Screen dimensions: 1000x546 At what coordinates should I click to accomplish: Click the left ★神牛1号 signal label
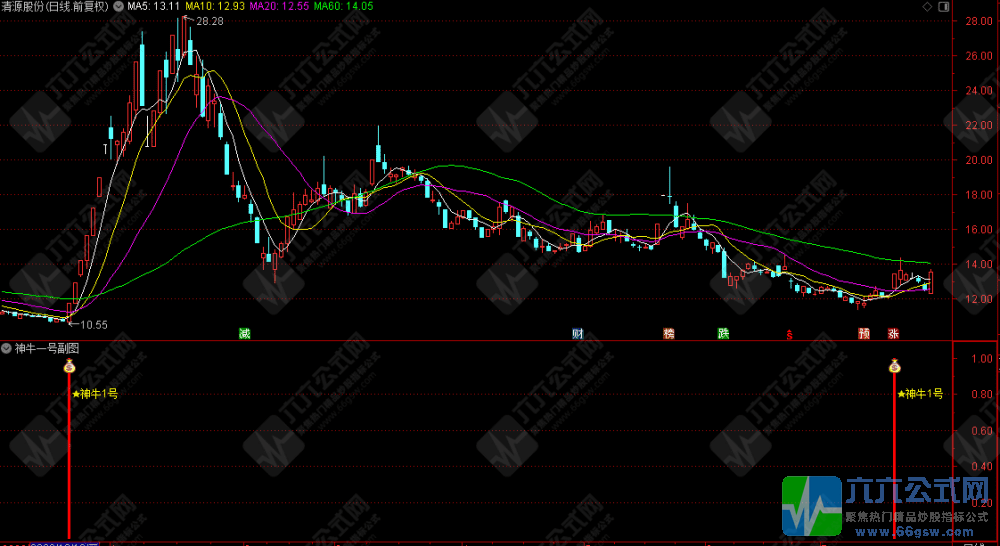tap(96, 394)
